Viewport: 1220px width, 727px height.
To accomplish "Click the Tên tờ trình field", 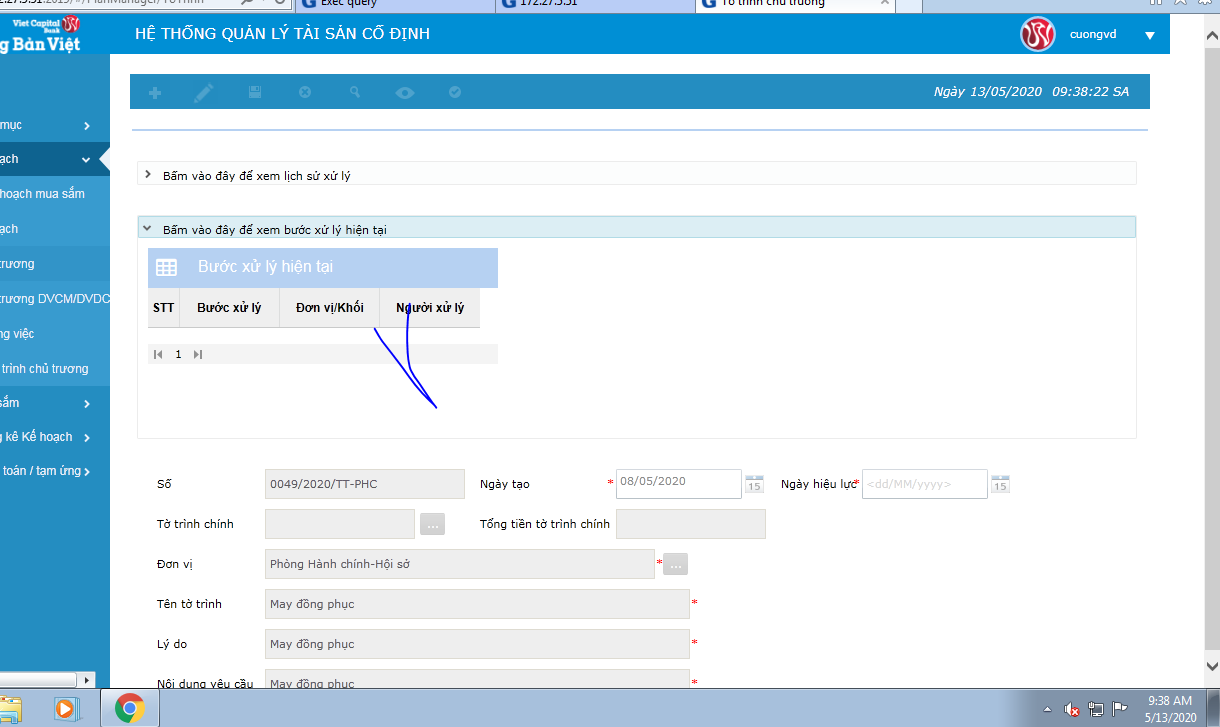I will (x=477, y=604).
